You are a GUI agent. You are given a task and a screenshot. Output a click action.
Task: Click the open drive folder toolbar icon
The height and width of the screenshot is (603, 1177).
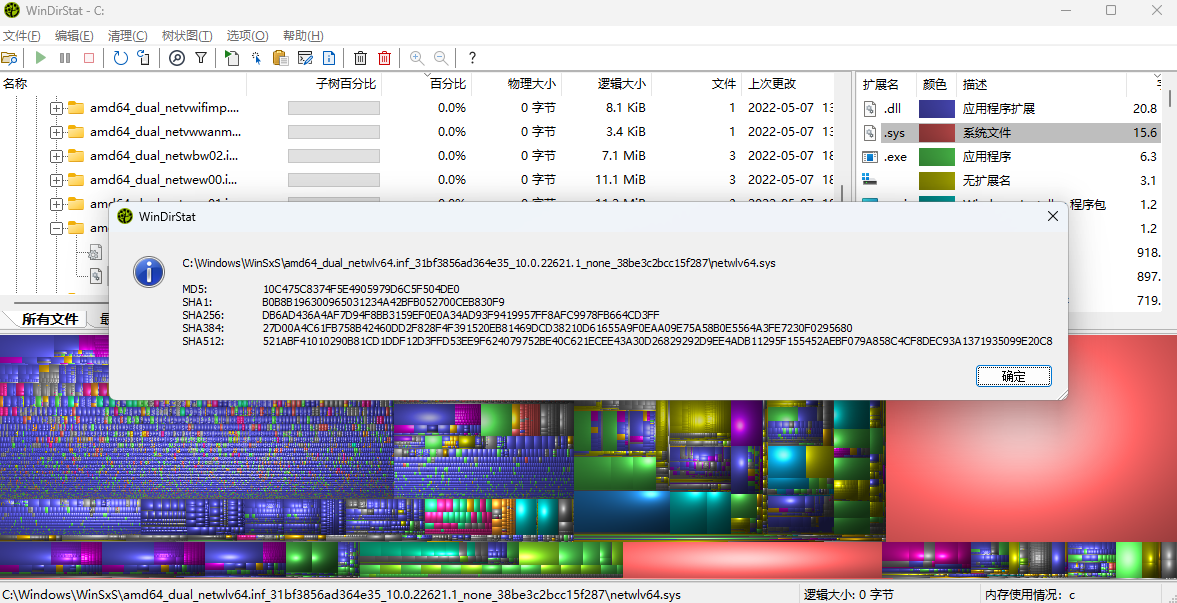point(10,58)
